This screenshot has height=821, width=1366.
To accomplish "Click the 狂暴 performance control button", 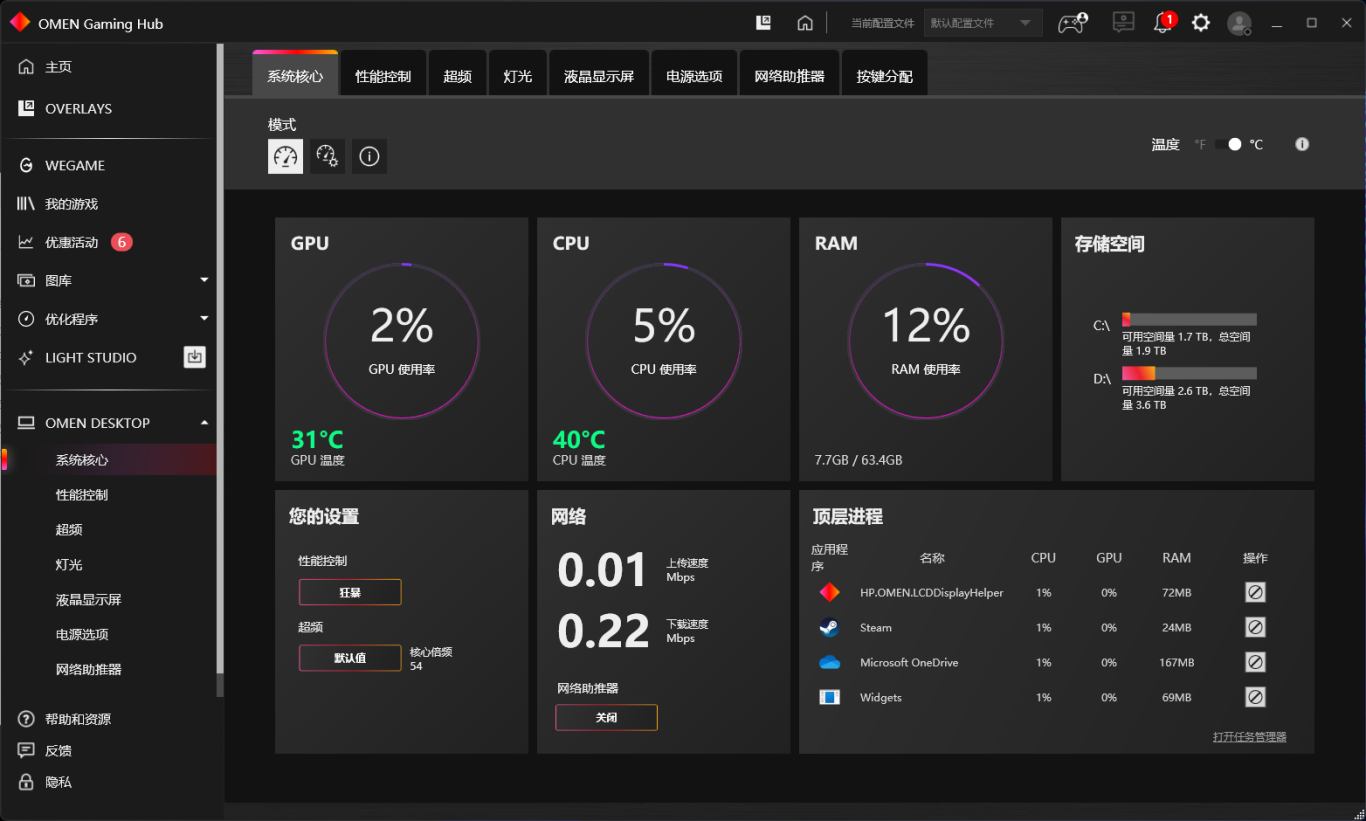I will pos(350,592).
